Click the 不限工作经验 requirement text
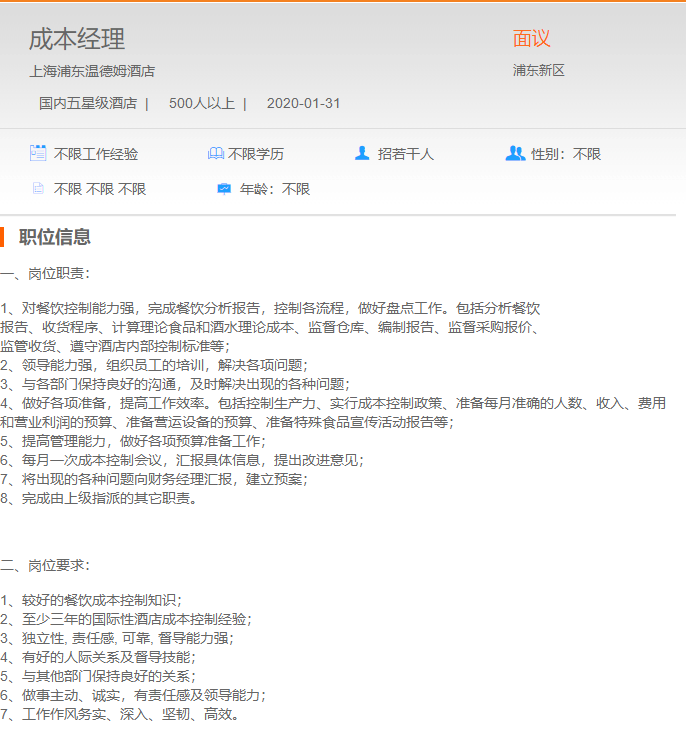This screenshot has height=748, width=686. tap(96, 154)
